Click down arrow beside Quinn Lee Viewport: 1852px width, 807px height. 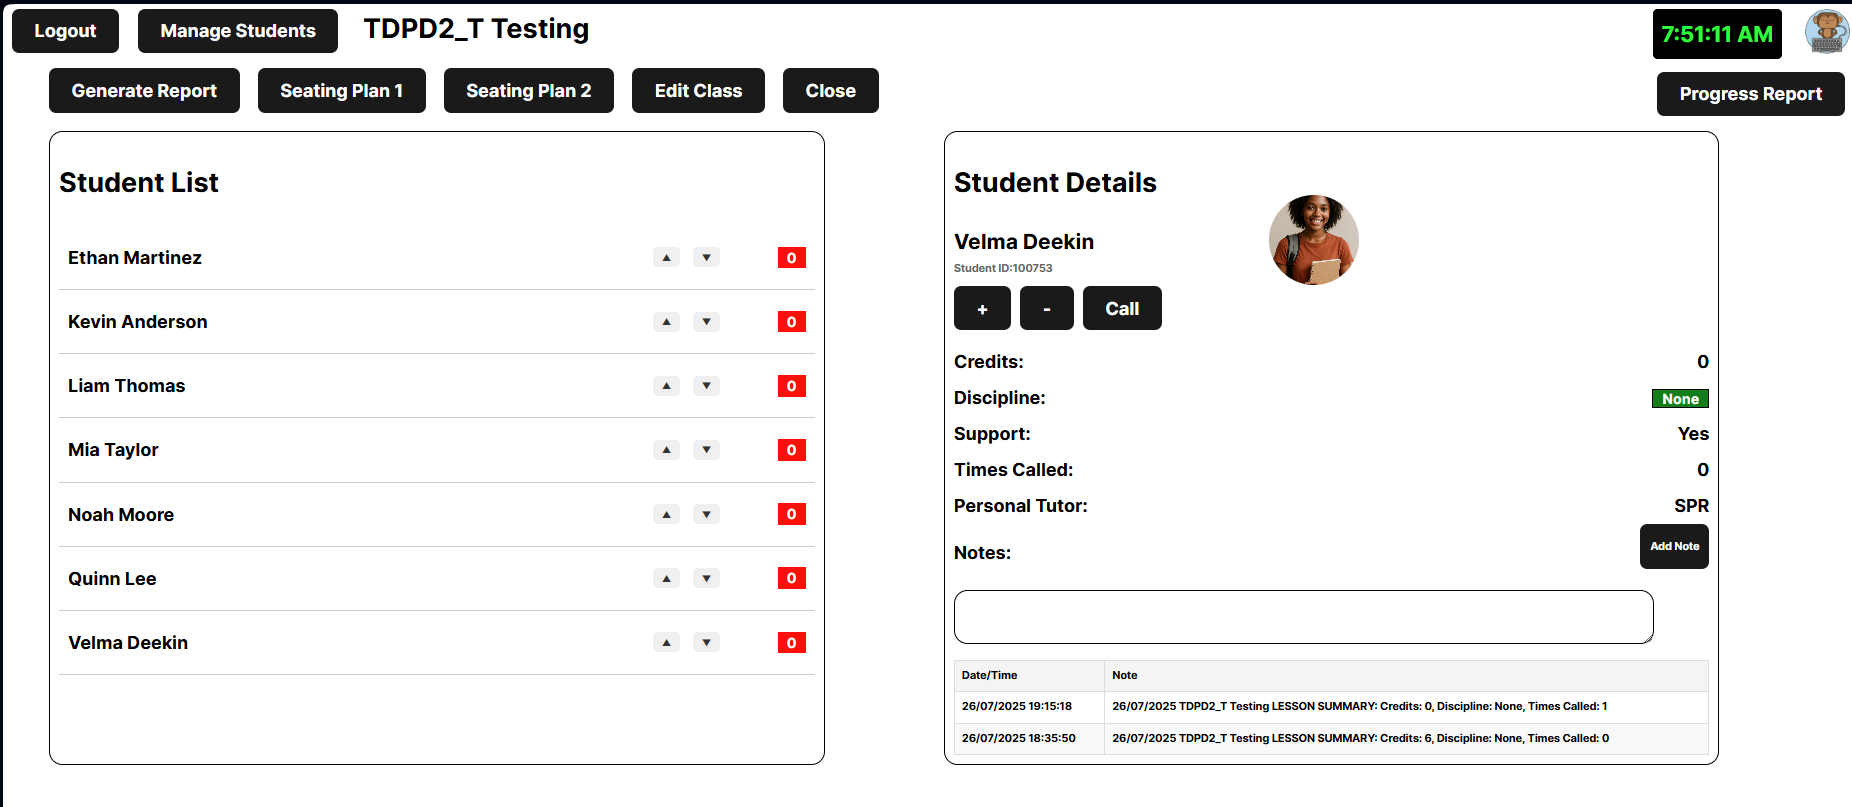(x=706, y=578)
